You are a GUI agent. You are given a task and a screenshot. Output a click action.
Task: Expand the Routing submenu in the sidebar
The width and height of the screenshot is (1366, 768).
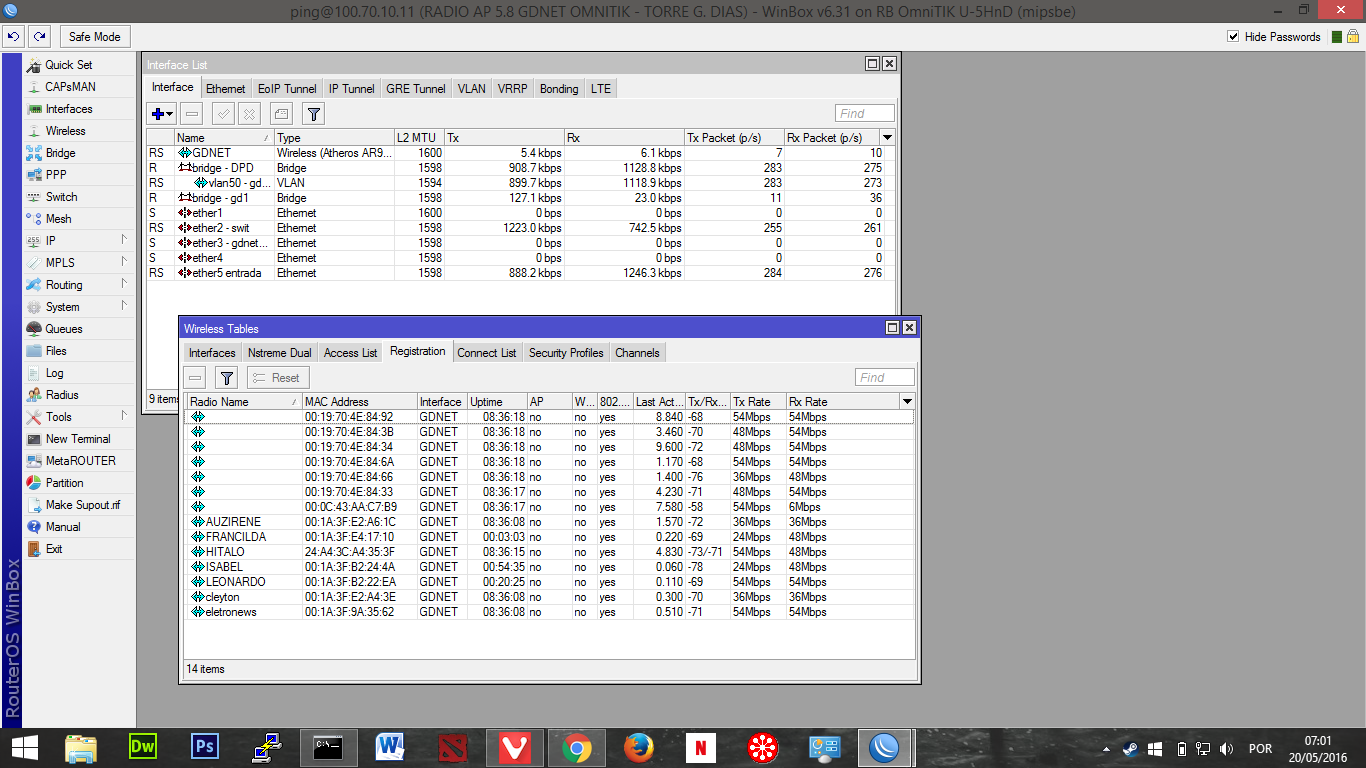coord(64,285)
